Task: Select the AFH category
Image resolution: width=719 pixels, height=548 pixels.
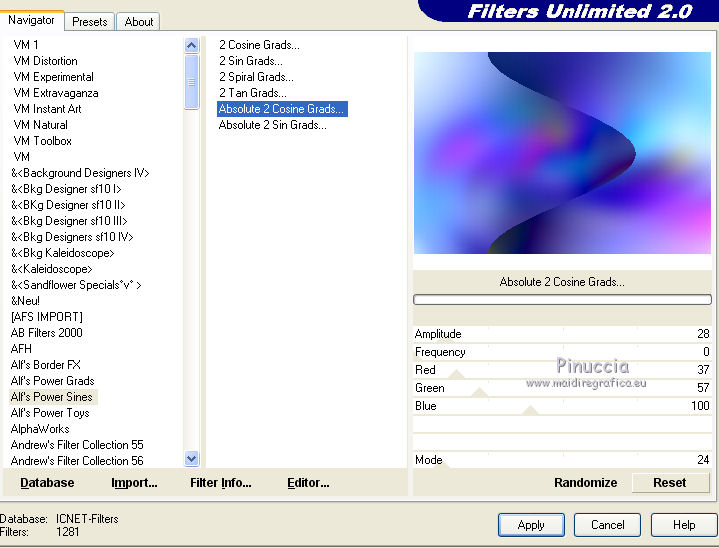Action: [21, 349]
